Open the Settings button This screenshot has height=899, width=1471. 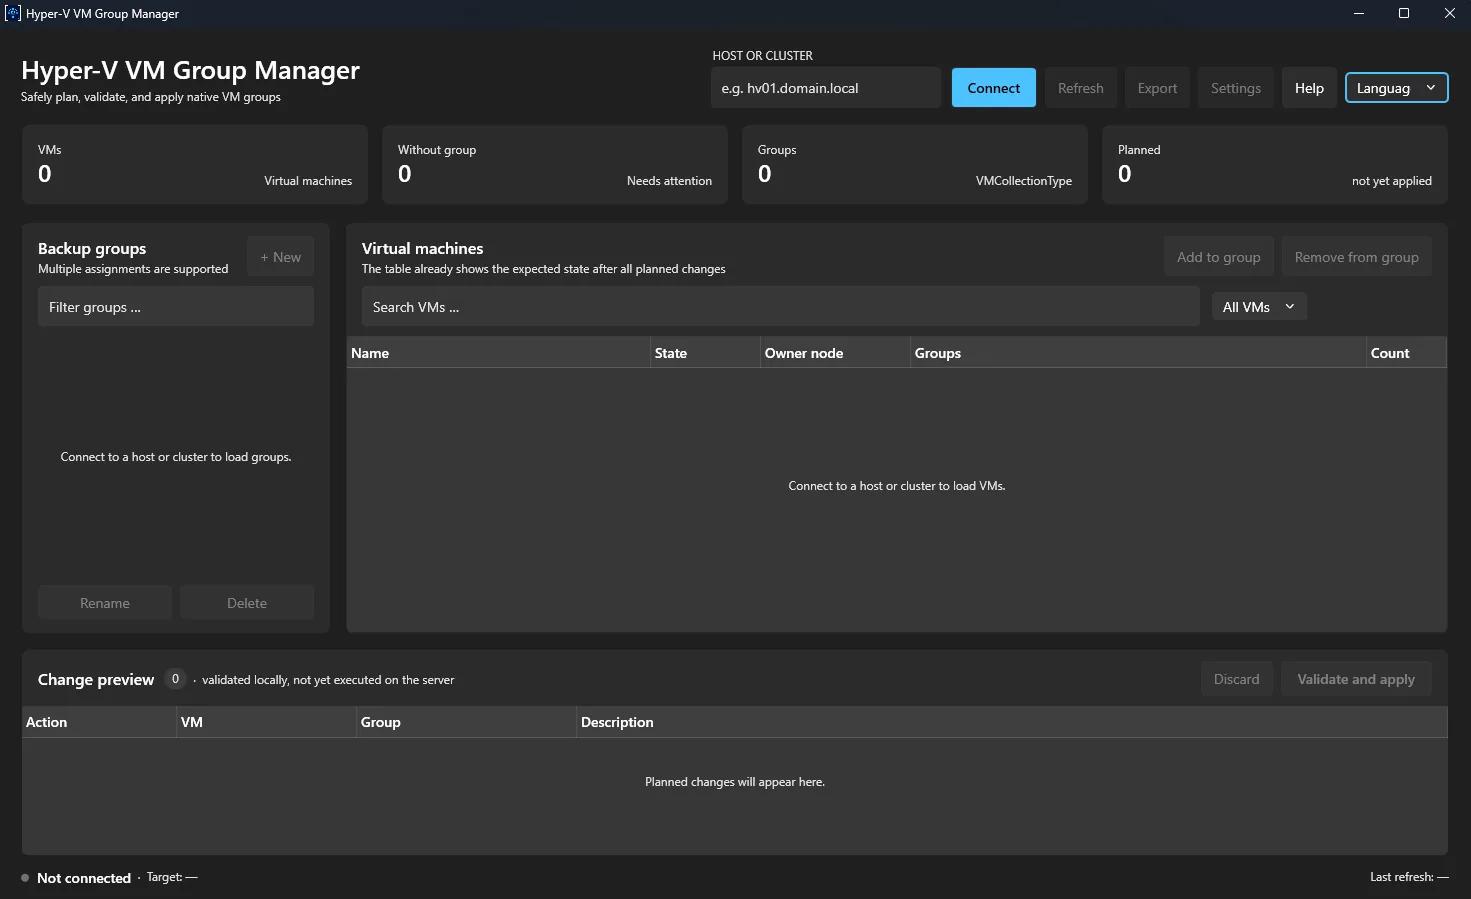[x=1235, y=88]
